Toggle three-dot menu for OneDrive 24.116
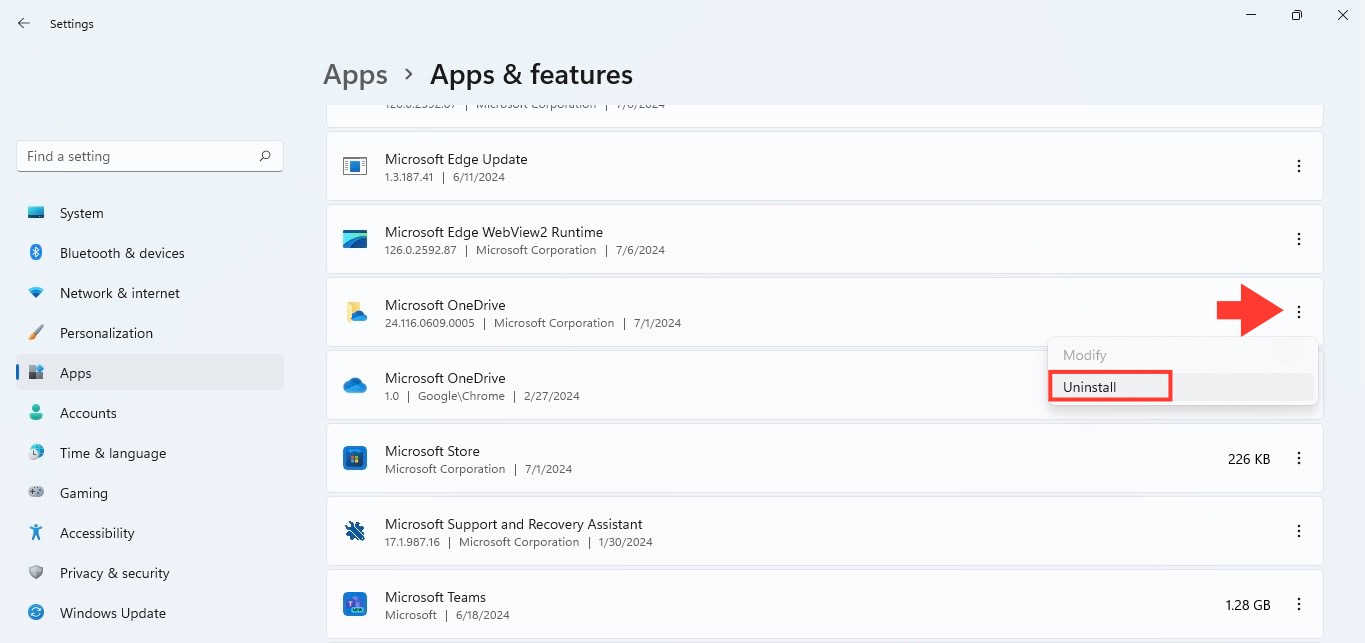 pos(1299,312)
